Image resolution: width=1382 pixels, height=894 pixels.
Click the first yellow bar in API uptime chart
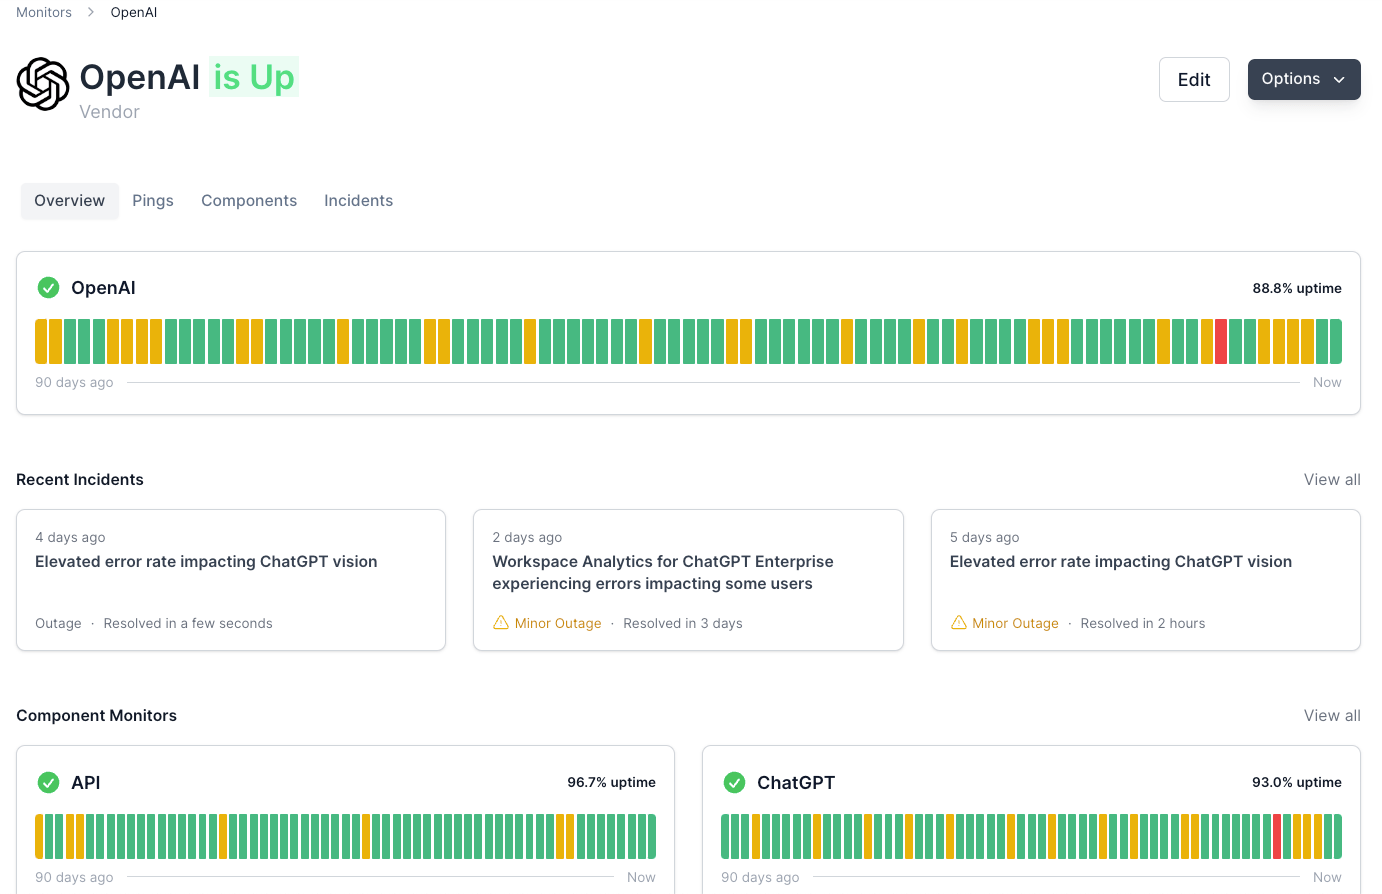pos(39,837)
